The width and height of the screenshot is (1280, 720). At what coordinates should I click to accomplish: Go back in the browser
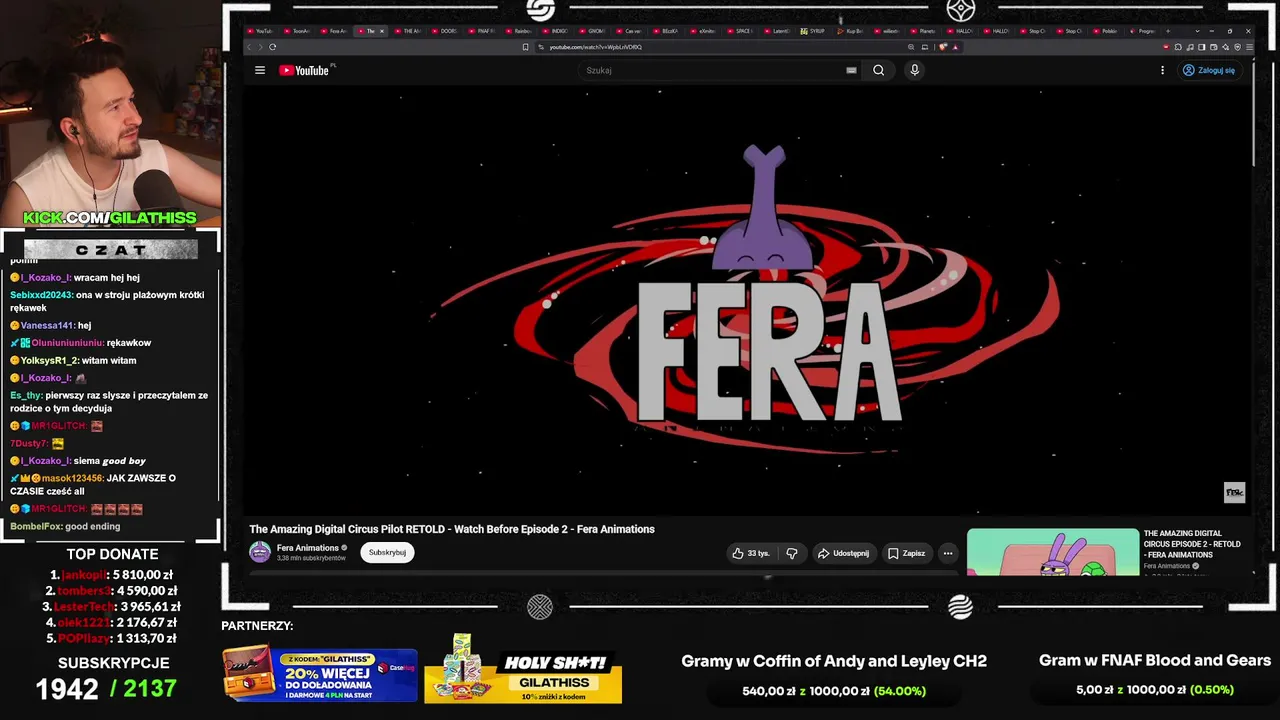pyautogui.click(x=249, y=47)
